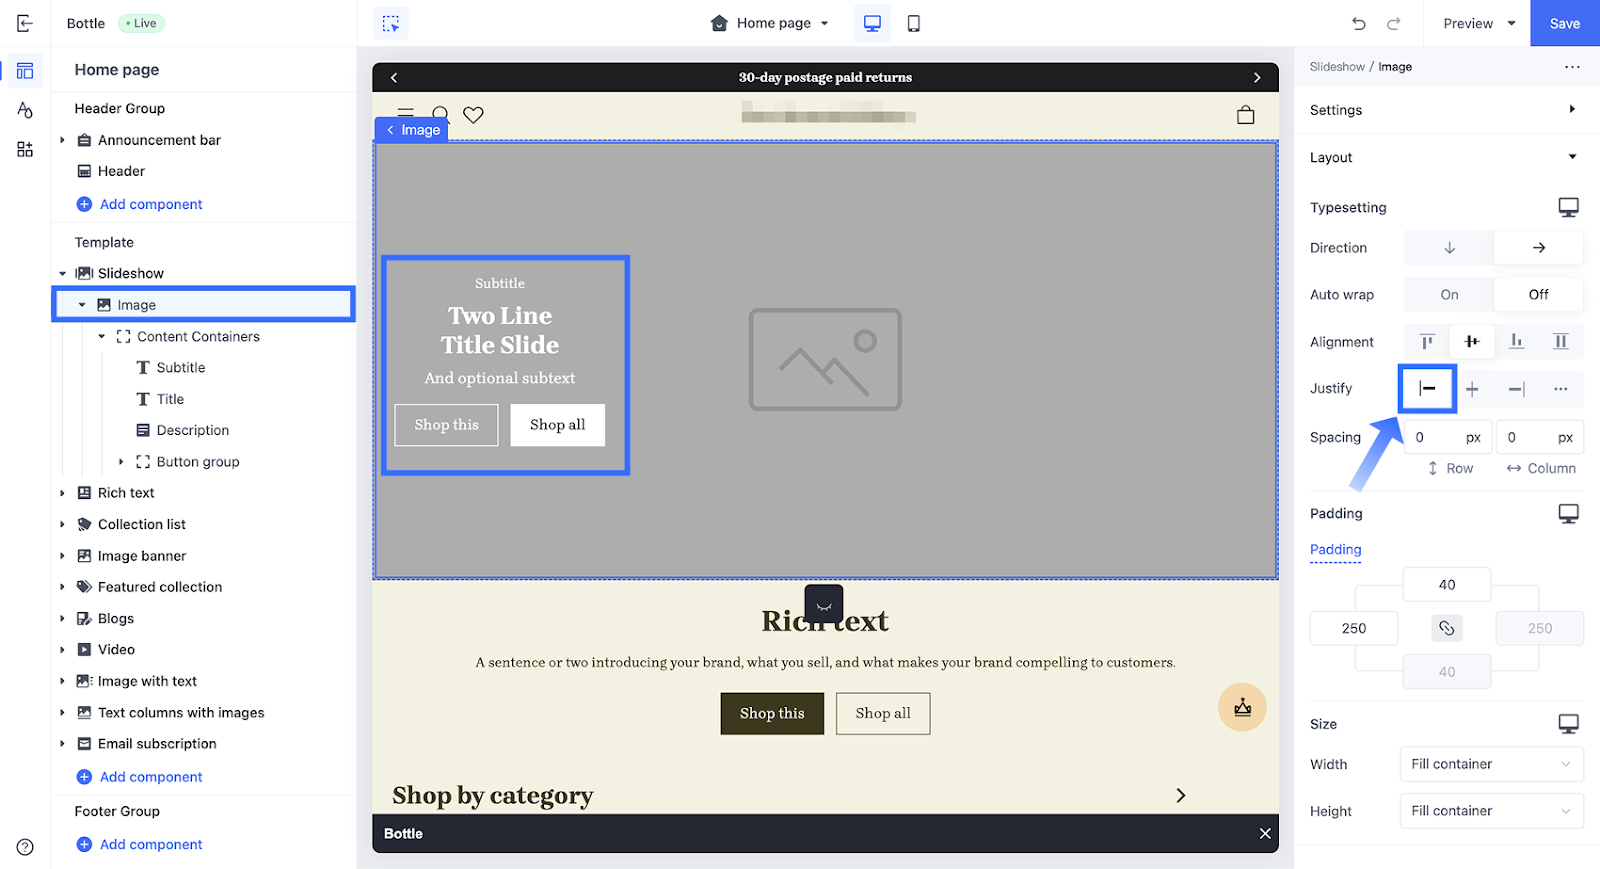Click the floating crown badge button
1600x869 pixels.
pyautogui.click(x=1242, y=707)
